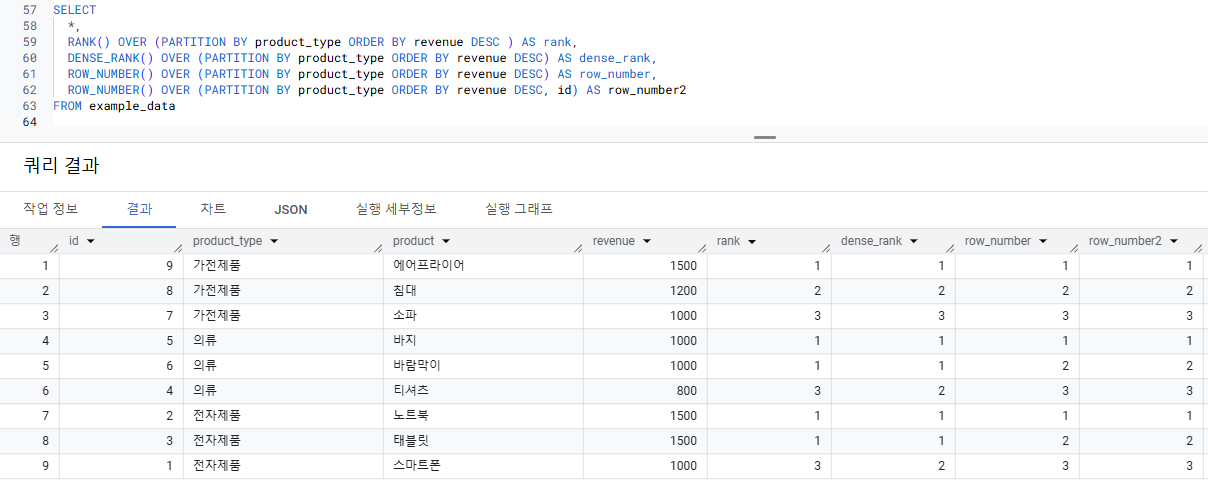1208x483 pixels.
Task: Click the revenue value 800
Action: click(x=687, y=391)
